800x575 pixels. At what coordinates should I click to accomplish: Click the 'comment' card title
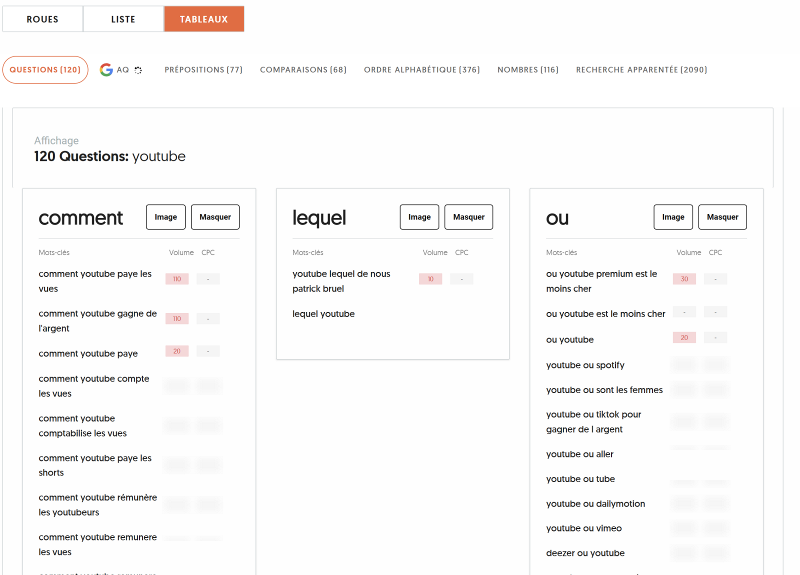[81, 218]
